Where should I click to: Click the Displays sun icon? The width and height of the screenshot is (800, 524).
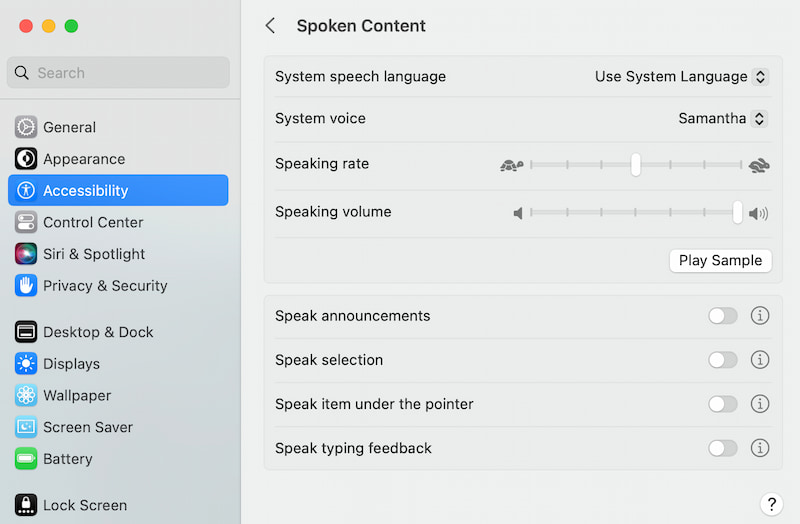(26, 364)
